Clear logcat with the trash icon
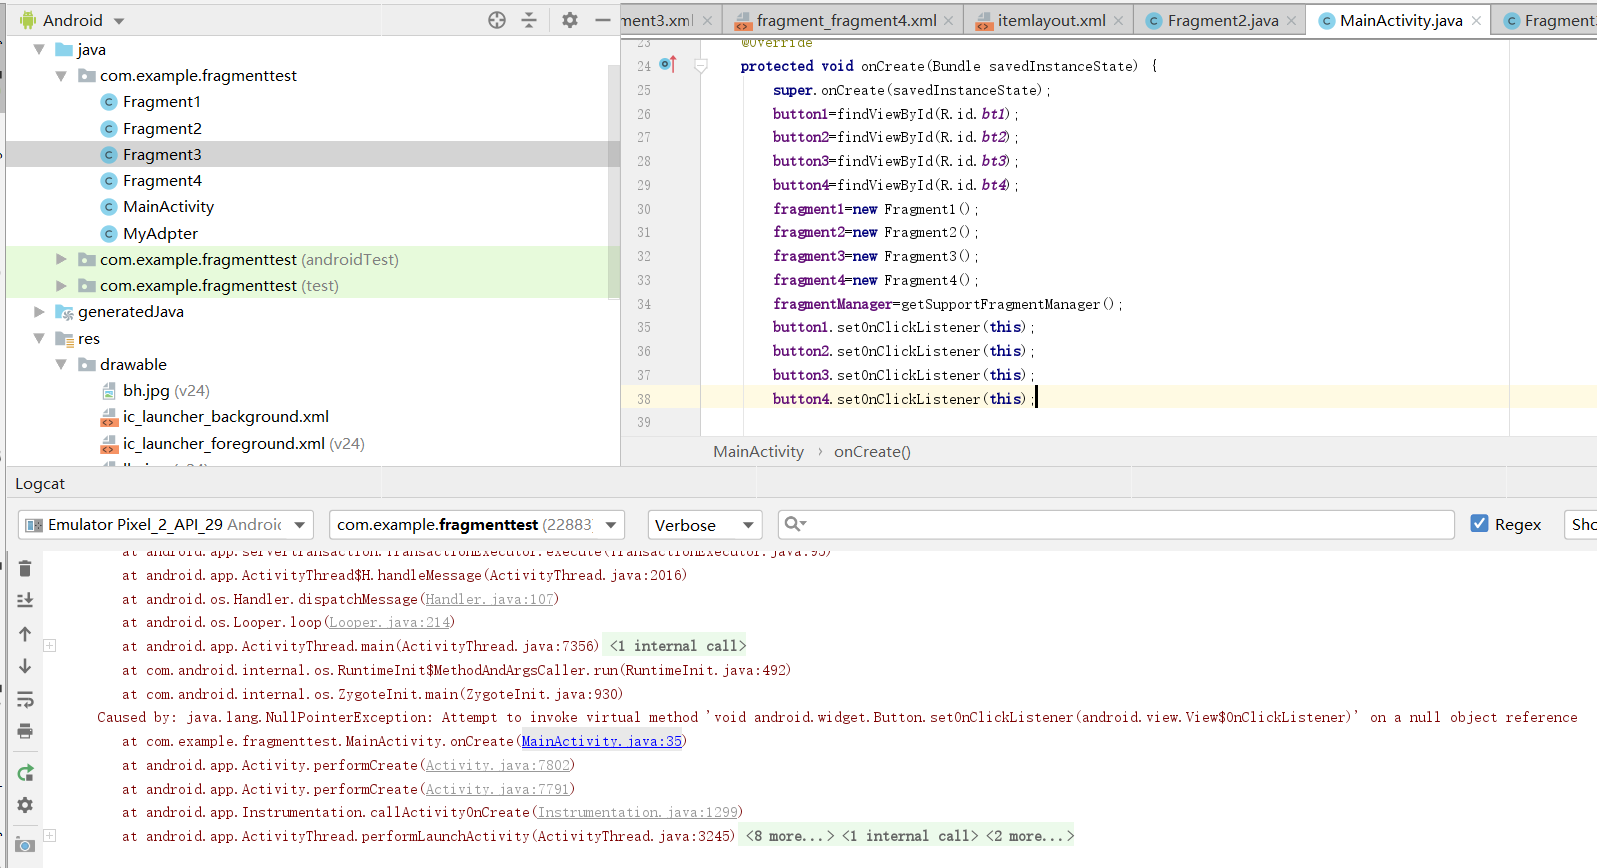This screenshot has height=868, width=1597. [25, 569]
